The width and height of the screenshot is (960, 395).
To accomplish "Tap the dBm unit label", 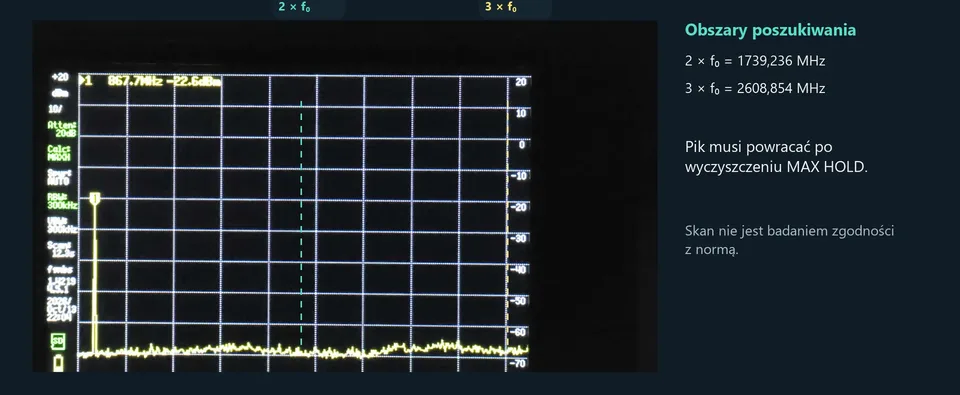I will coord(61,94).
